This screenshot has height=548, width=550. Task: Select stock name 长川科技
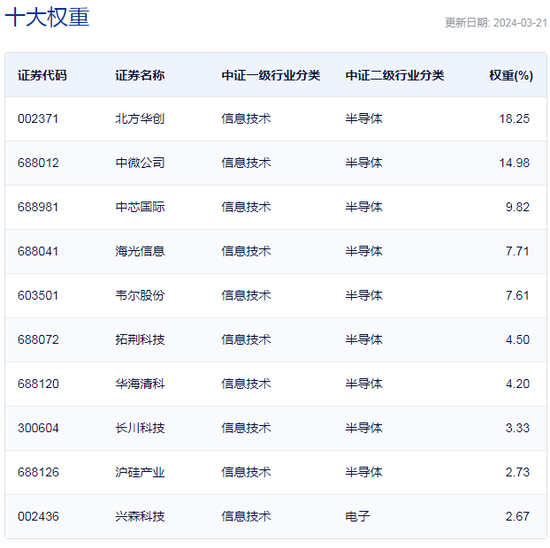[140, 428]
